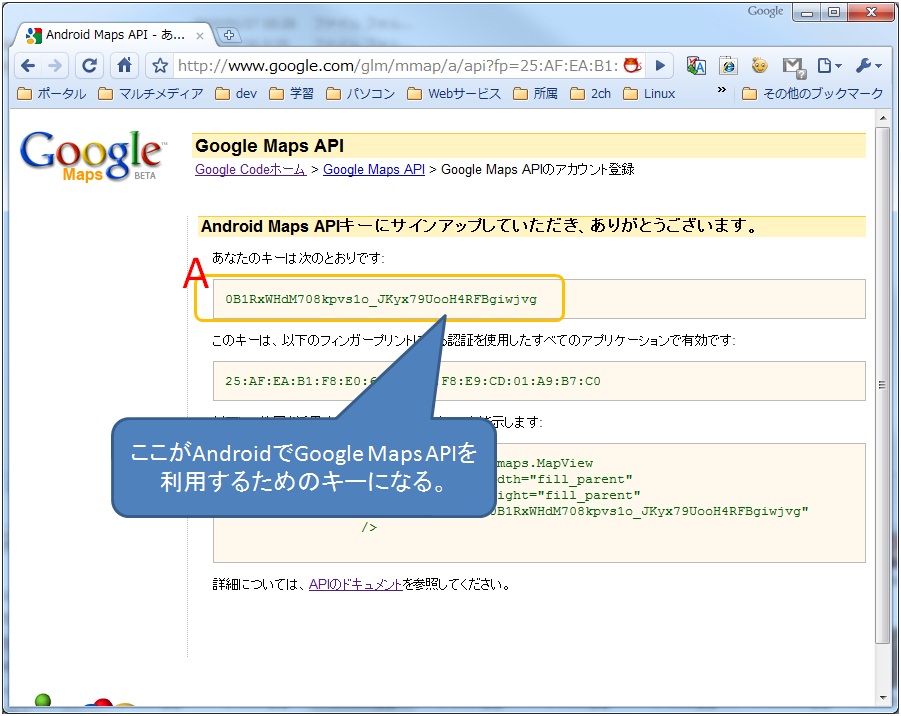Open the Linux bookmark folder
This screenshot has width=901, height=716.
(649, 94)
